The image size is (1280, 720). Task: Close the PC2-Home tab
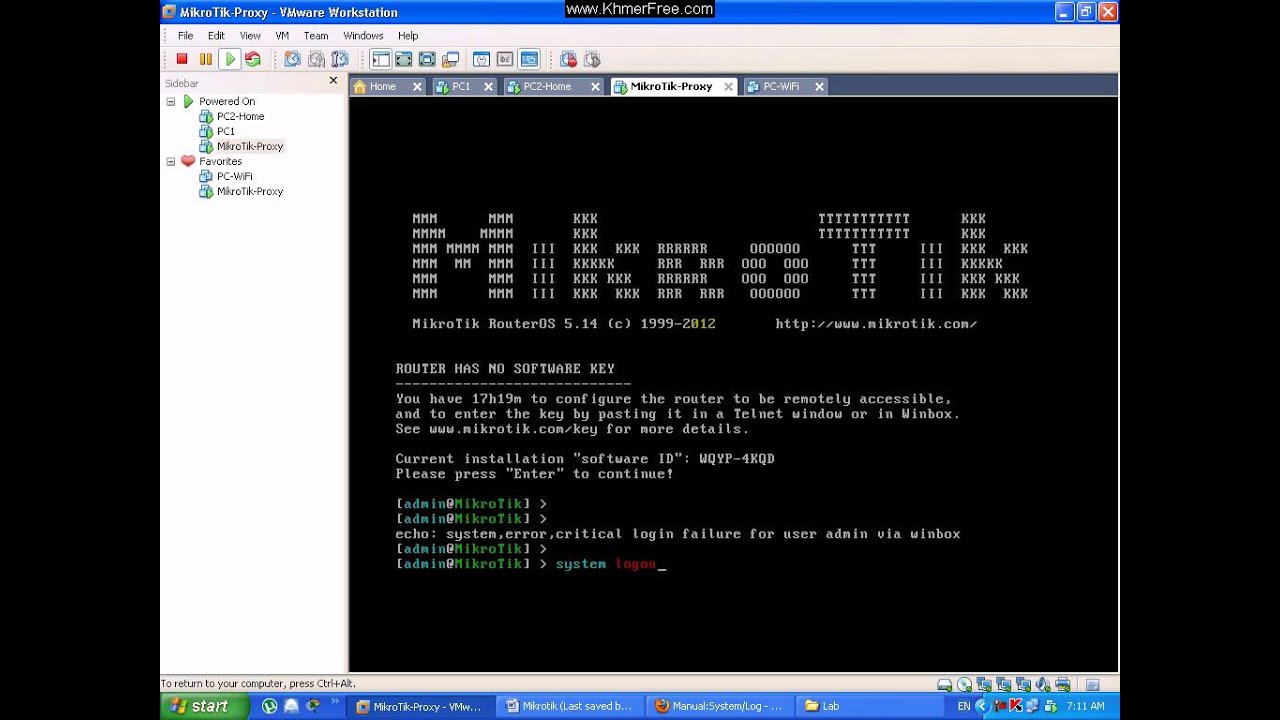[x=595, y=87]
